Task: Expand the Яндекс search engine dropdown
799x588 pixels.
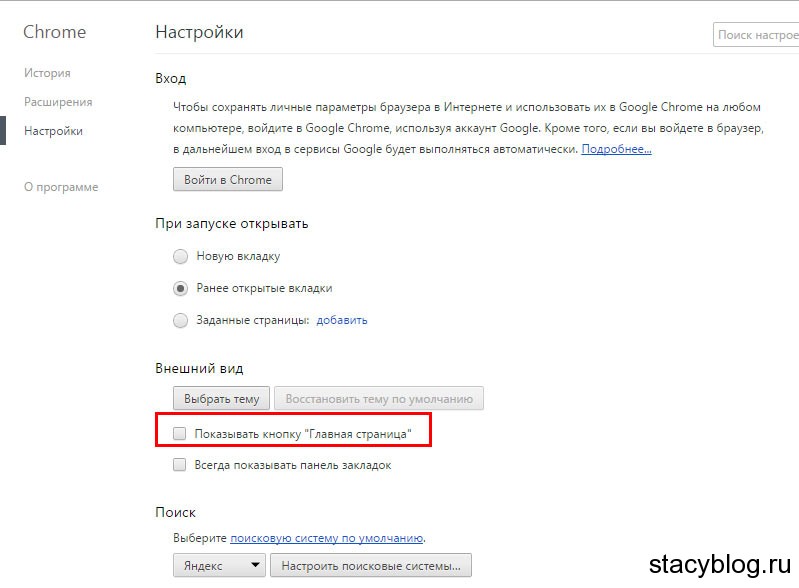Action: point(219,566)
